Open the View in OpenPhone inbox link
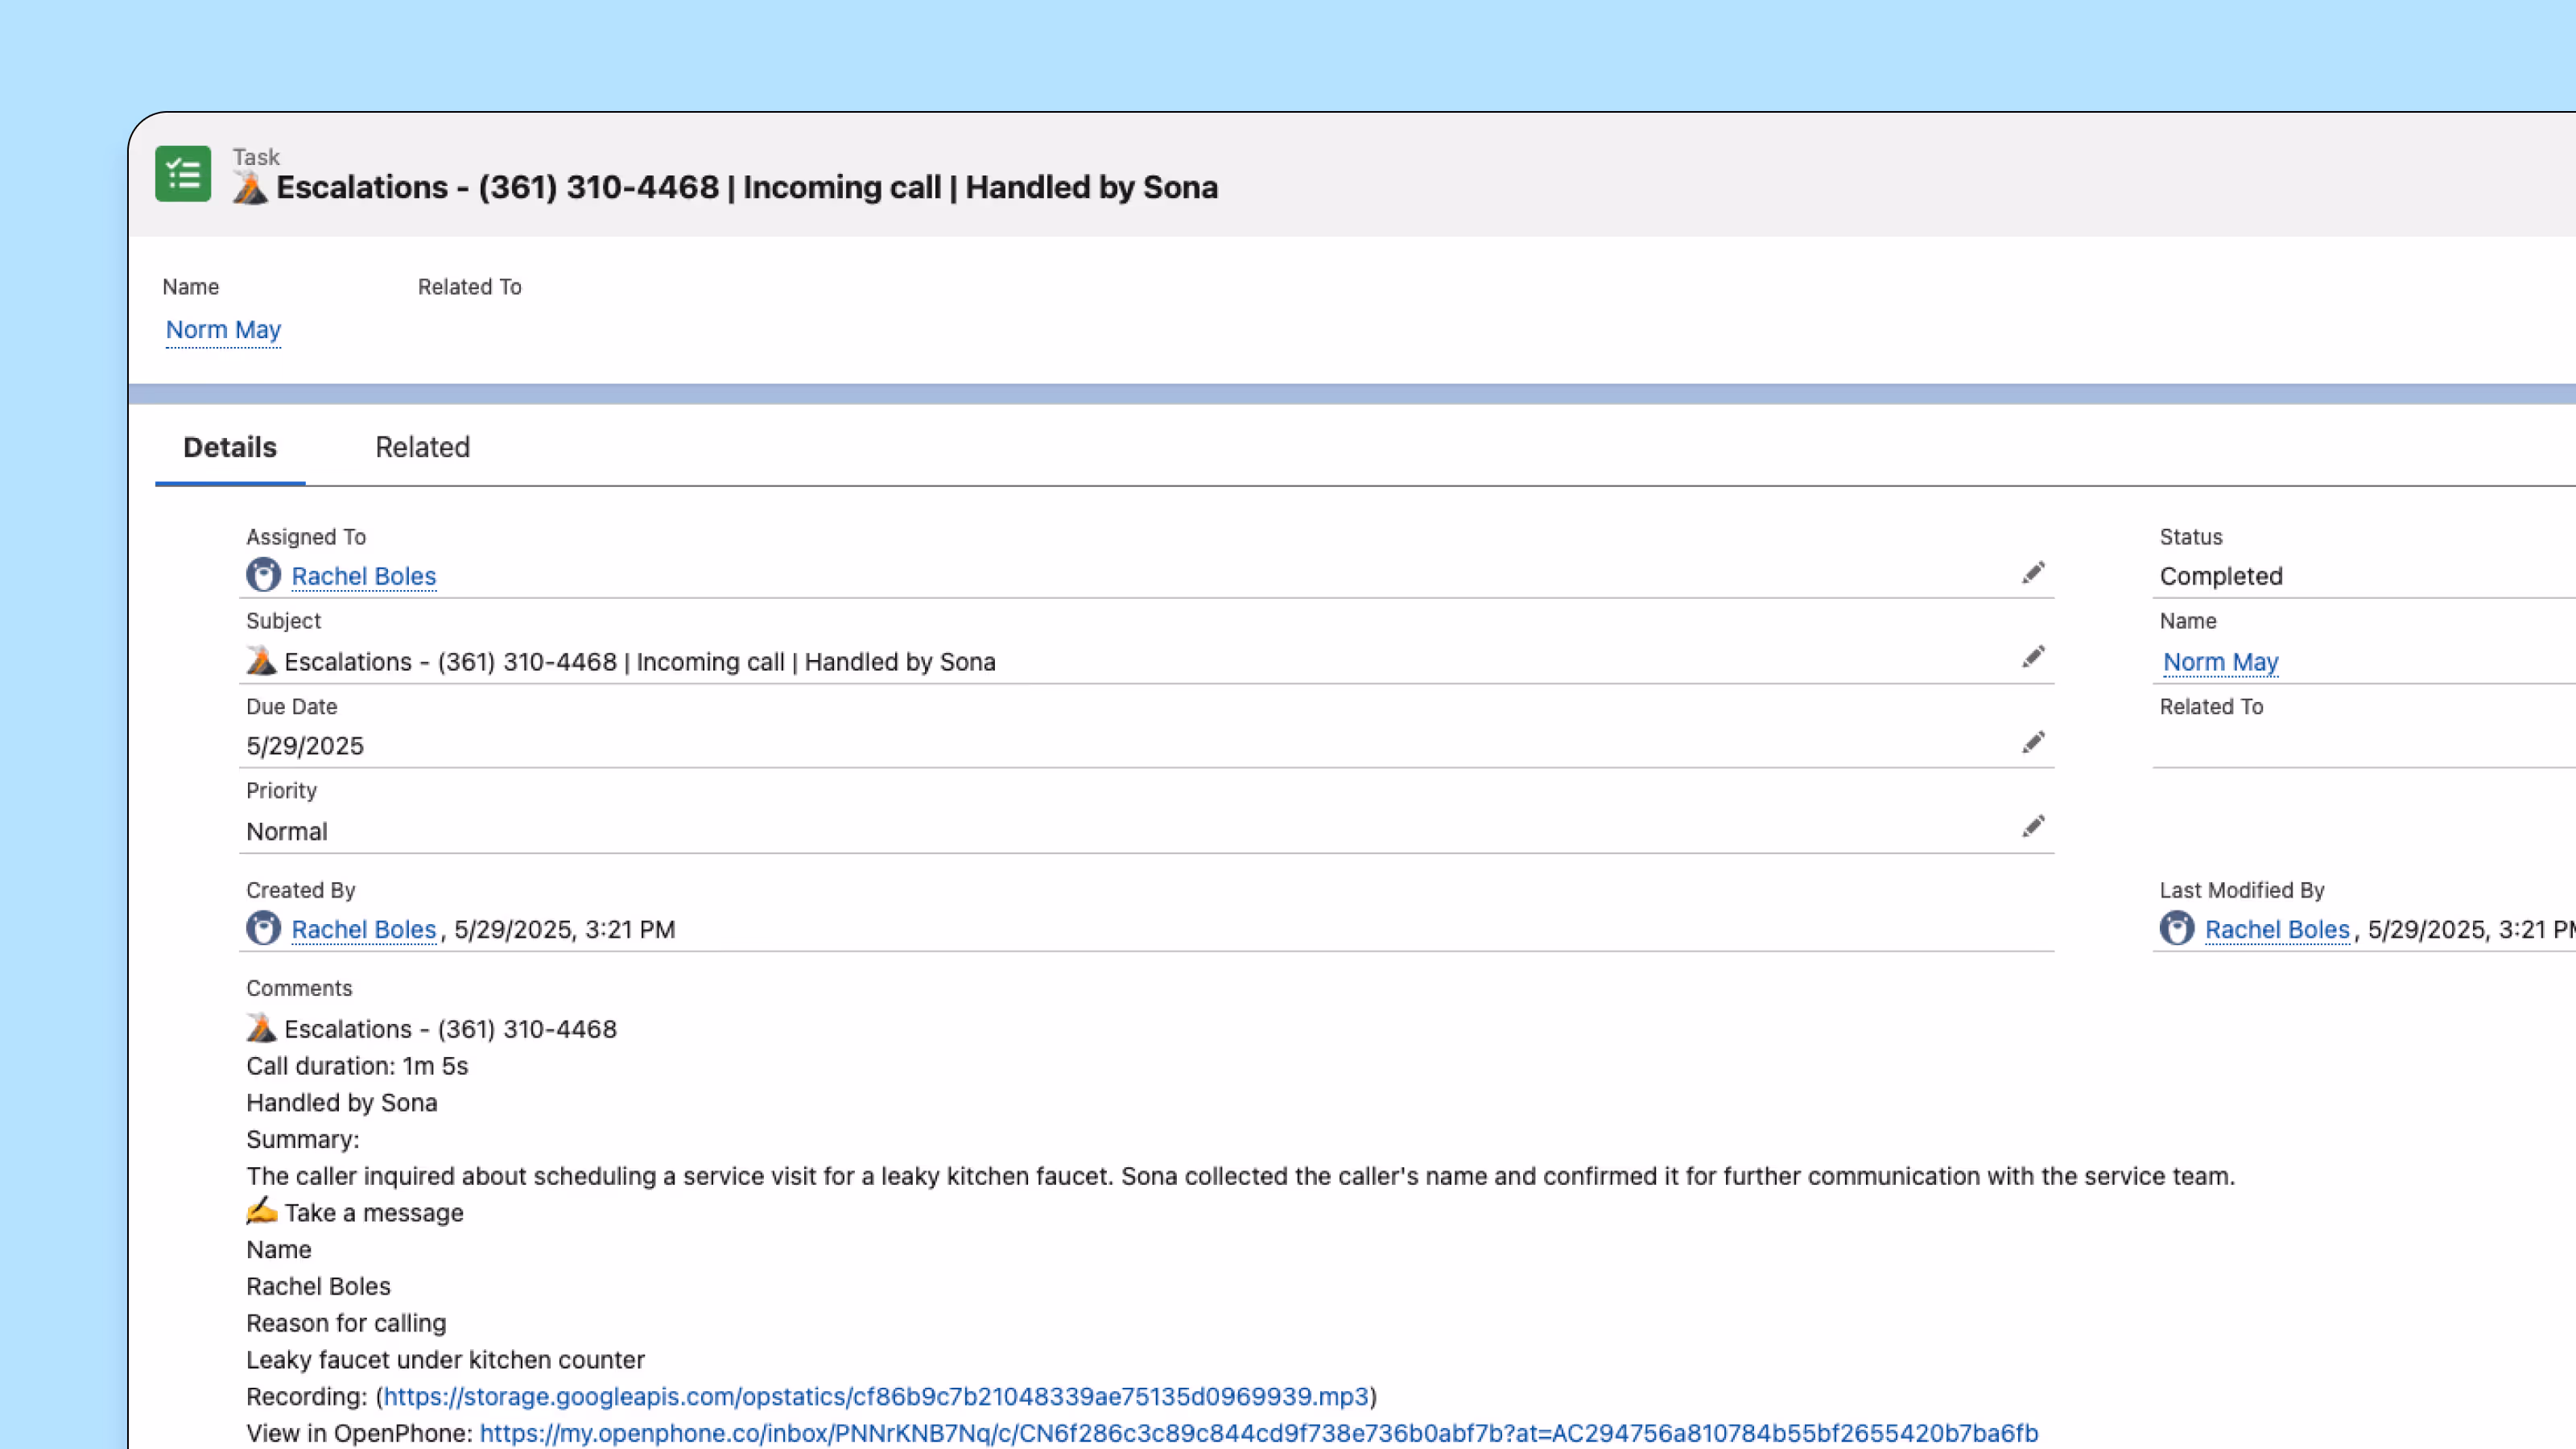This screenshot has height=1449, width=2576. (1258, 1433)
